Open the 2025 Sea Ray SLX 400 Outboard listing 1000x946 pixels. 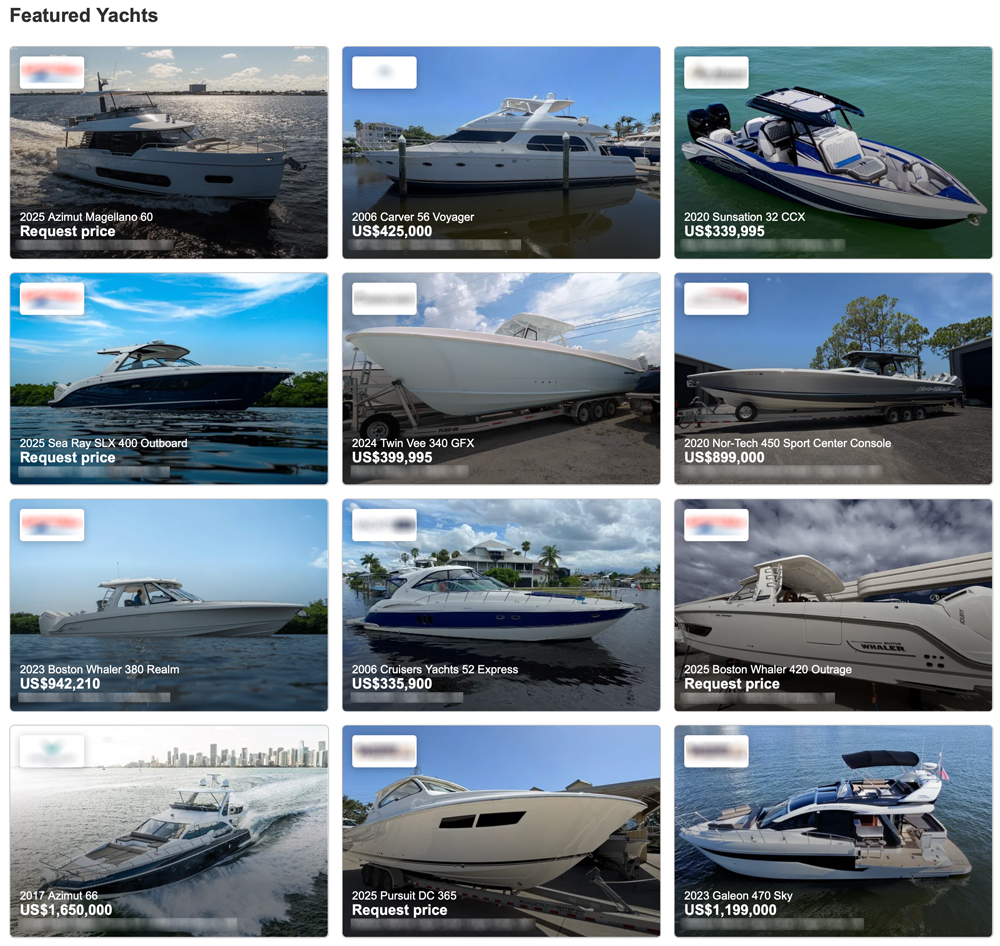(169, 378)
